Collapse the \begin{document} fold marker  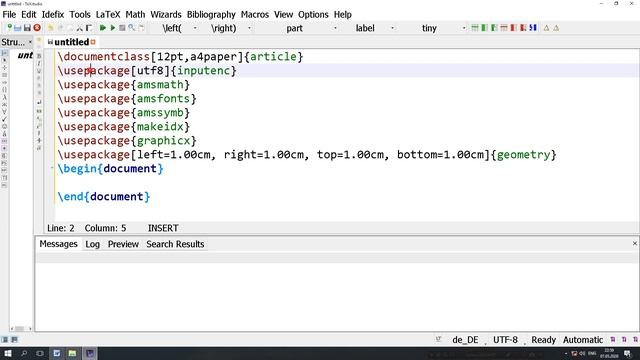click(52, 168)
